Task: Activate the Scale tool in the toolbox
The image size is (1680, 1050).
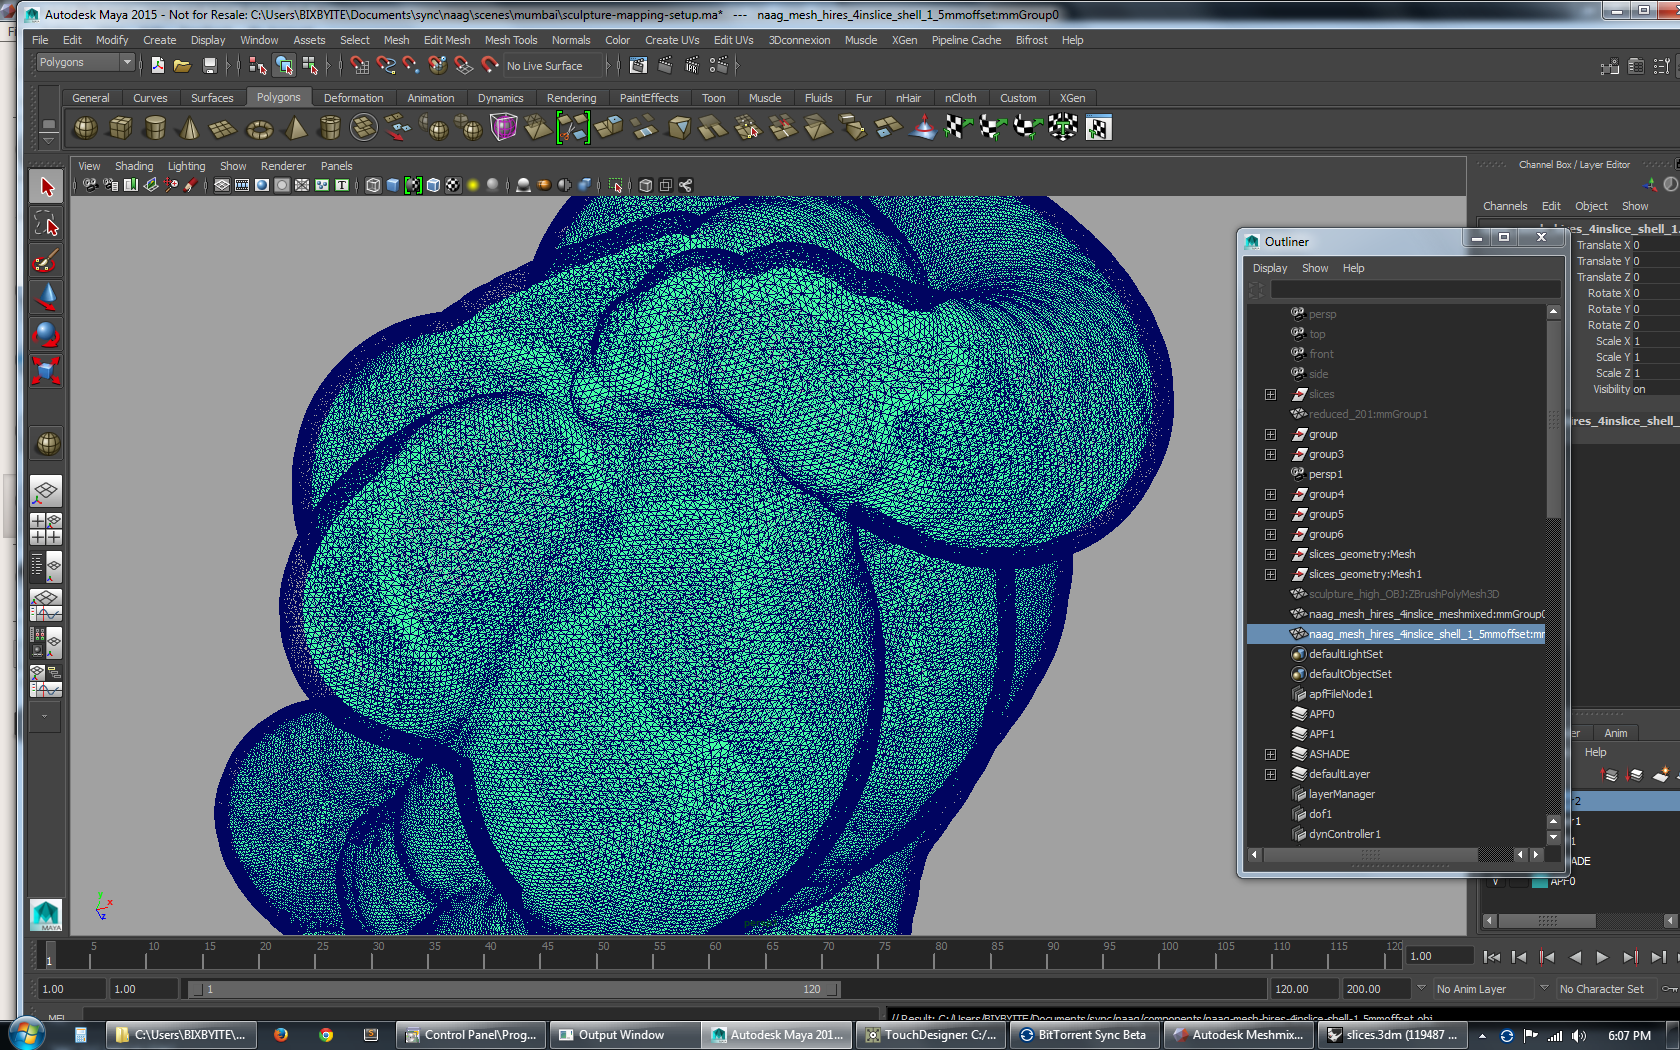Action: click(46, 370)
